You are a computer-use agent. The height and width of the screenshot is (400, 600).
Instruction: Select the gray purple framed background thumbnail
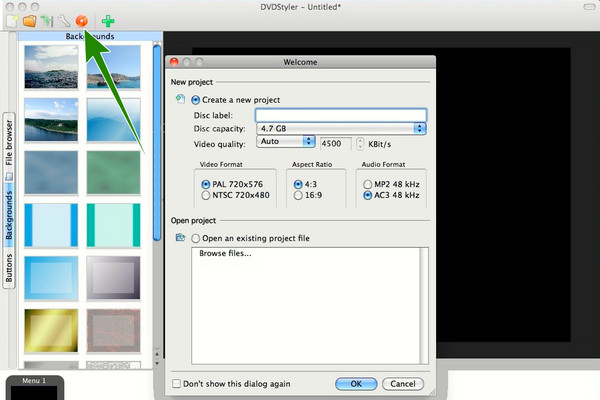pos(113,278)
